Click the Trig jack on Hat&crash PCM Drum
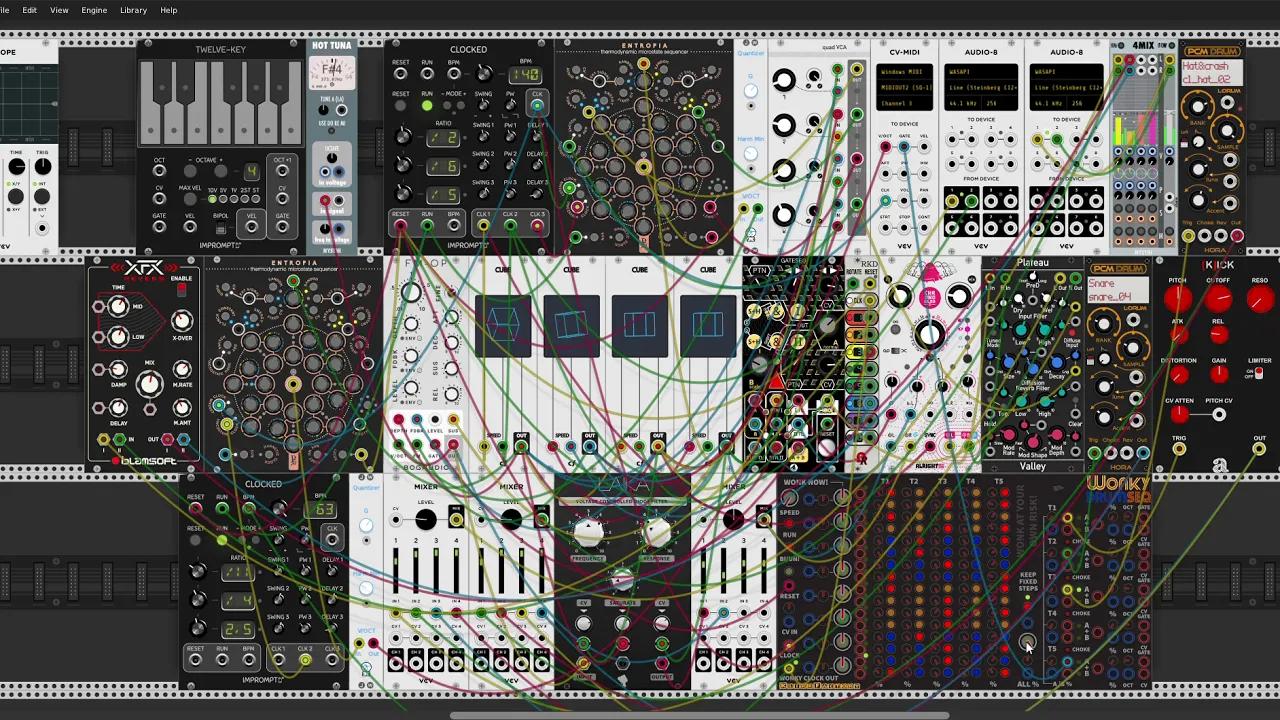 click(1188, 235)
